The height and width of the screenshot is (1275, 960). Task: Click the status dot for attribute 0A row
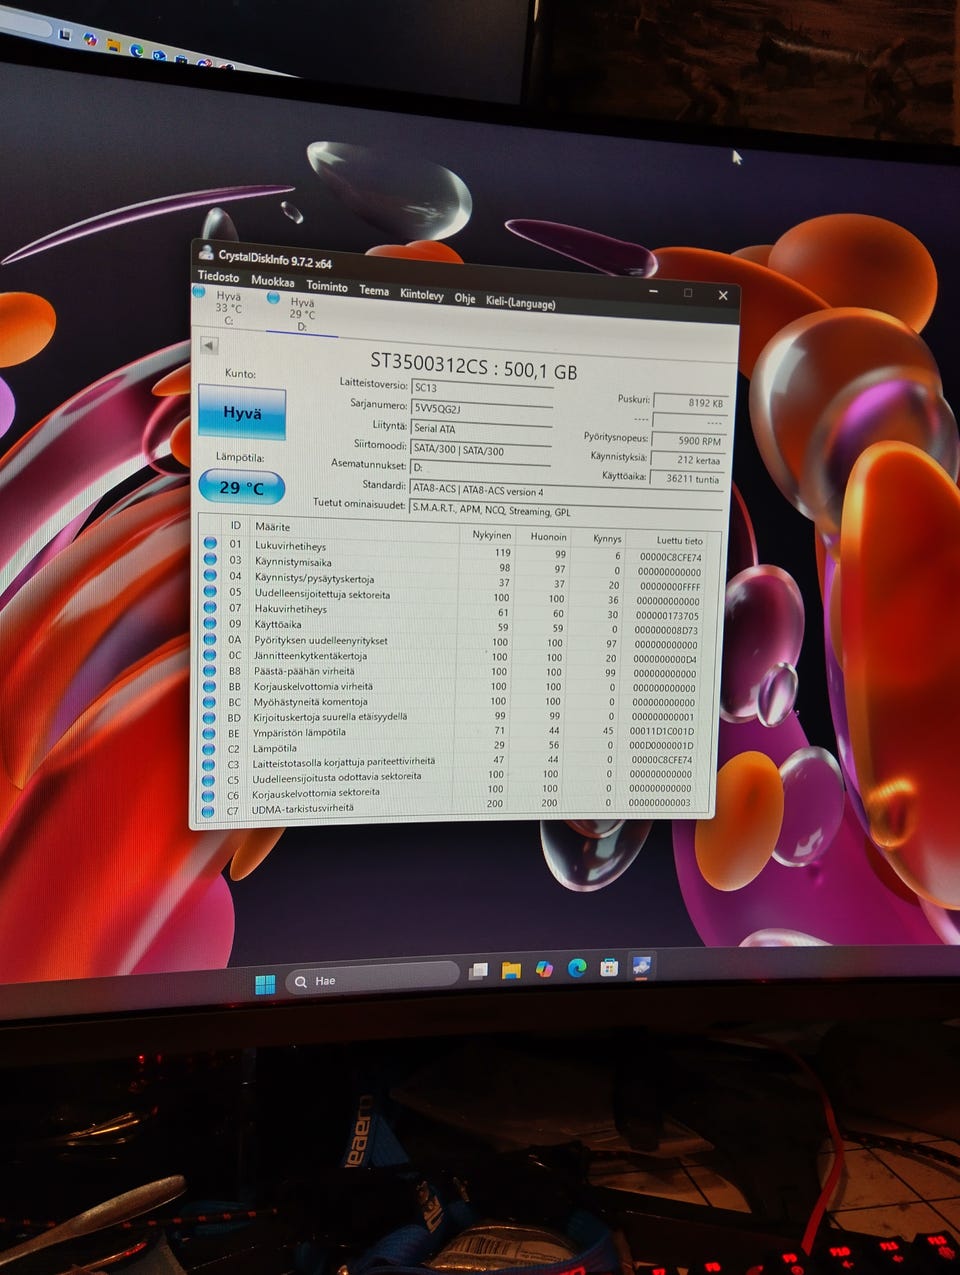(210, 638)
